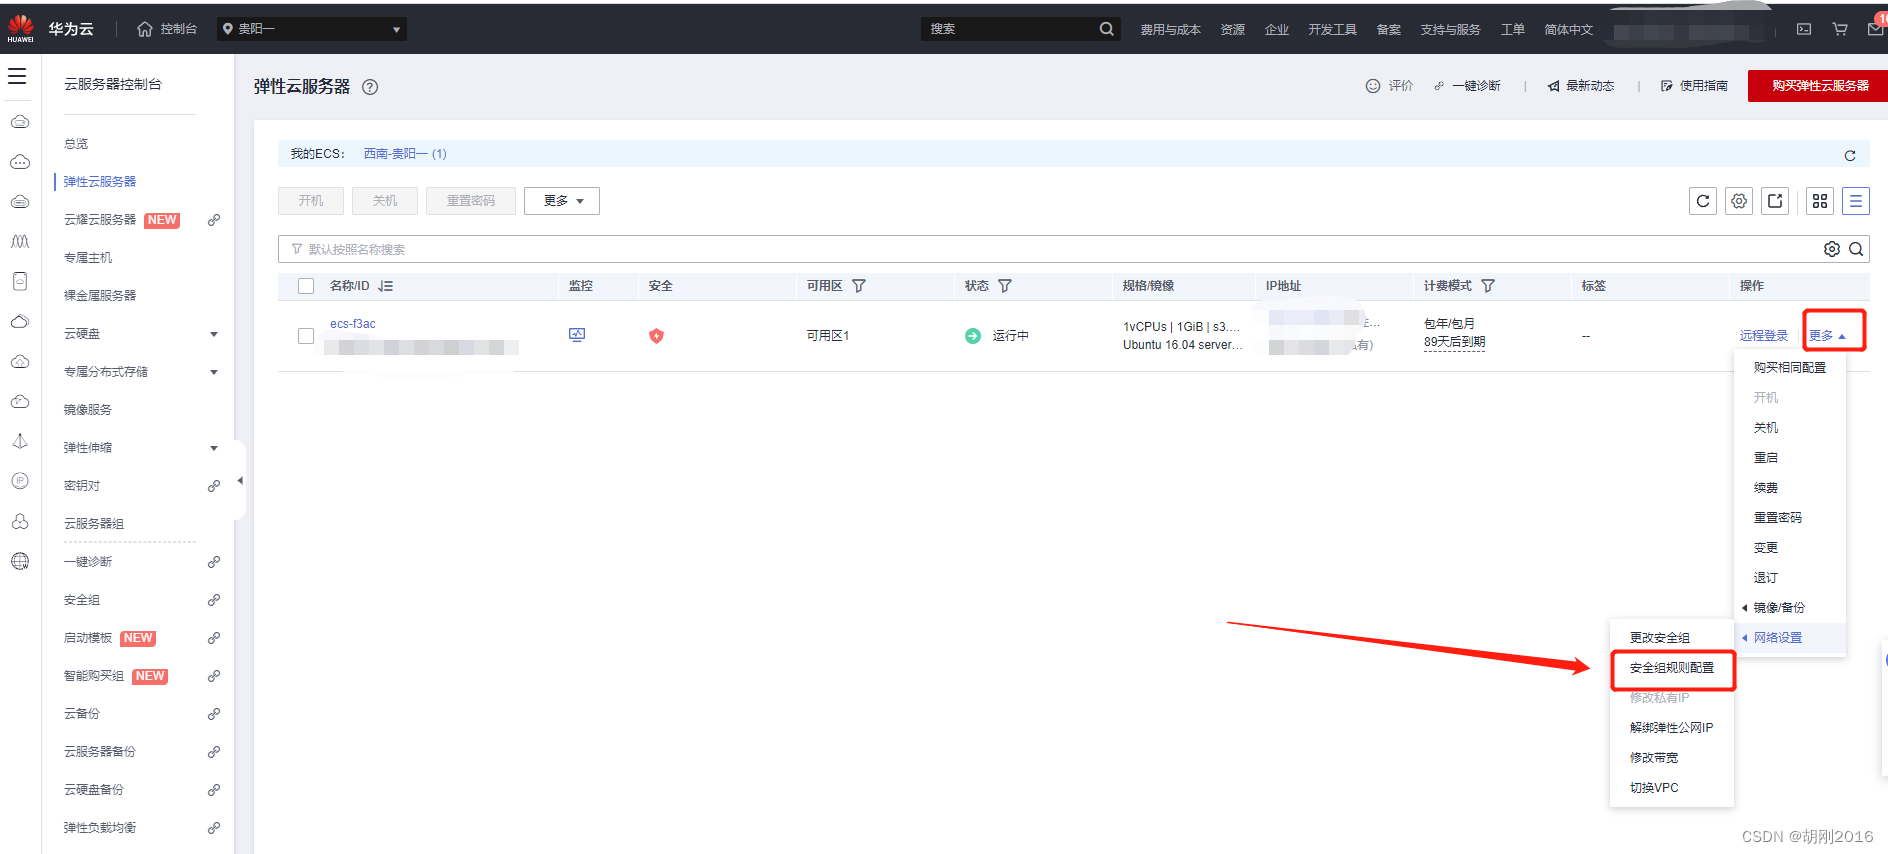Open the shopping cart icon
Viewport: 1888px width, 854px height.
pyautogui.click(x=1839, y=29)
